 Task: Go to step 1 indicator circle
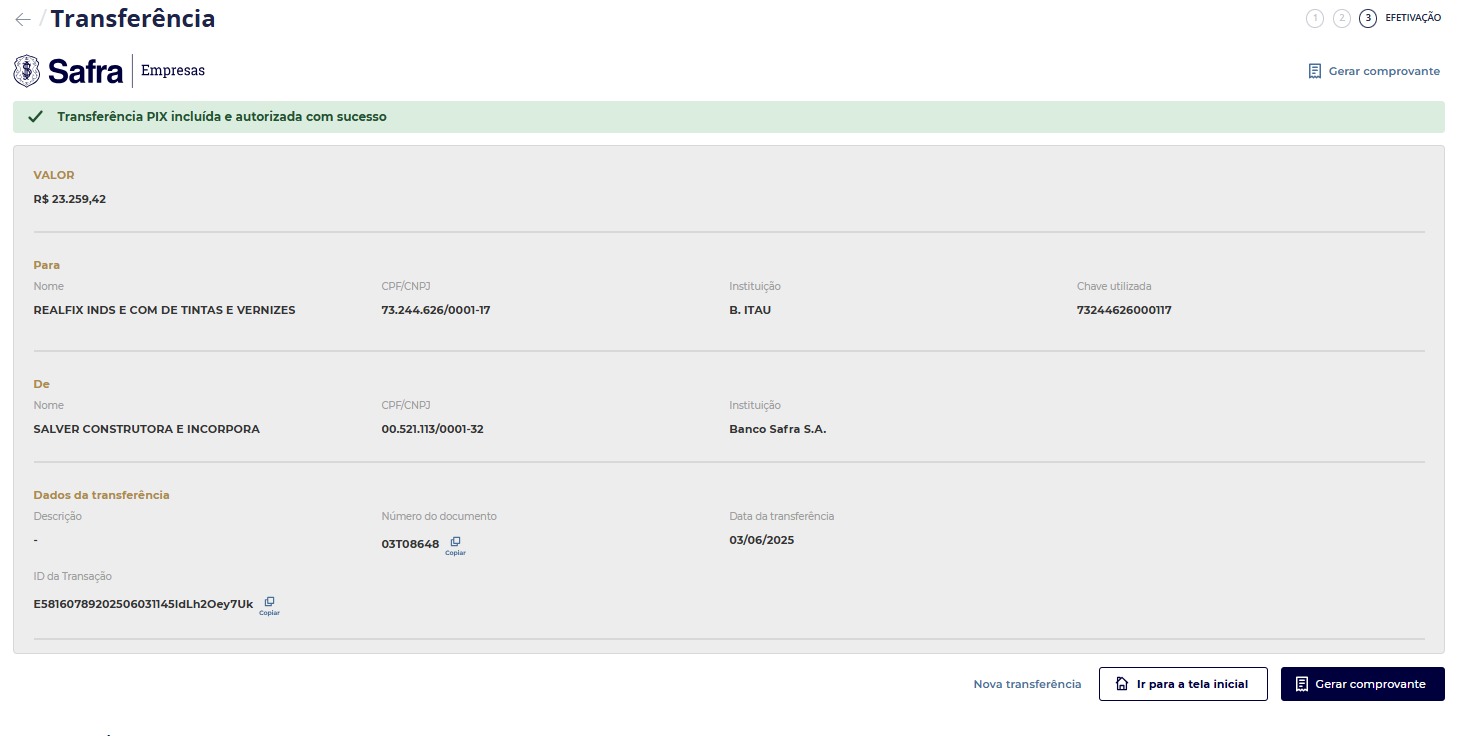[x=1315, y=18]
